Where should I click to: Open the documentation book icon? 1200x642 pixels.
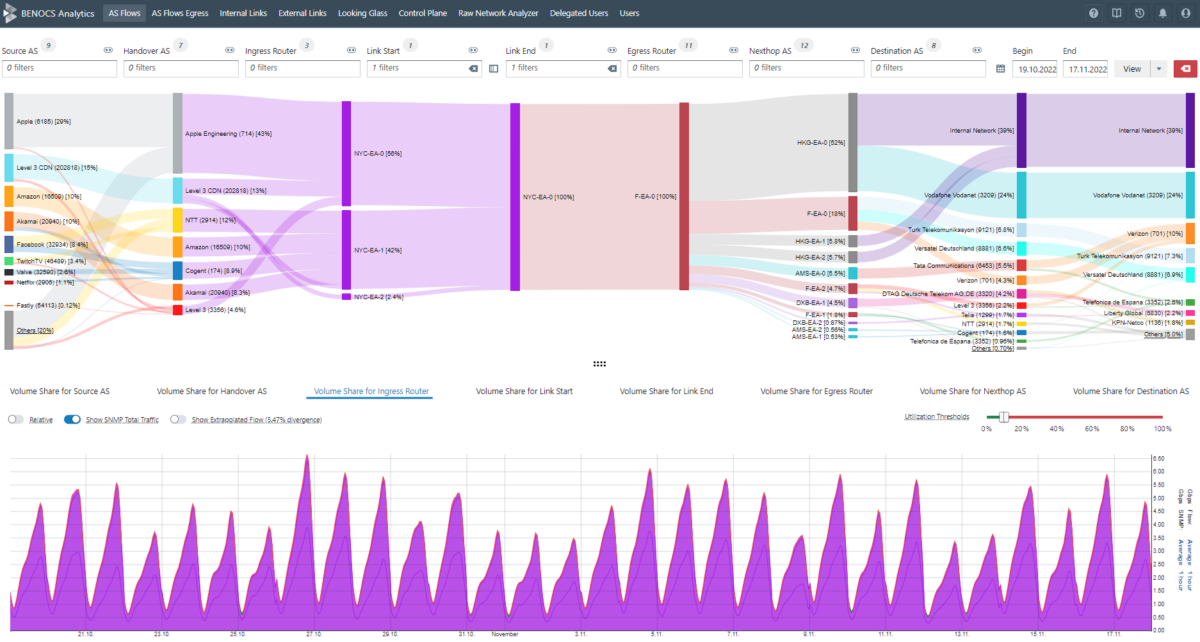coord(1115,12)
